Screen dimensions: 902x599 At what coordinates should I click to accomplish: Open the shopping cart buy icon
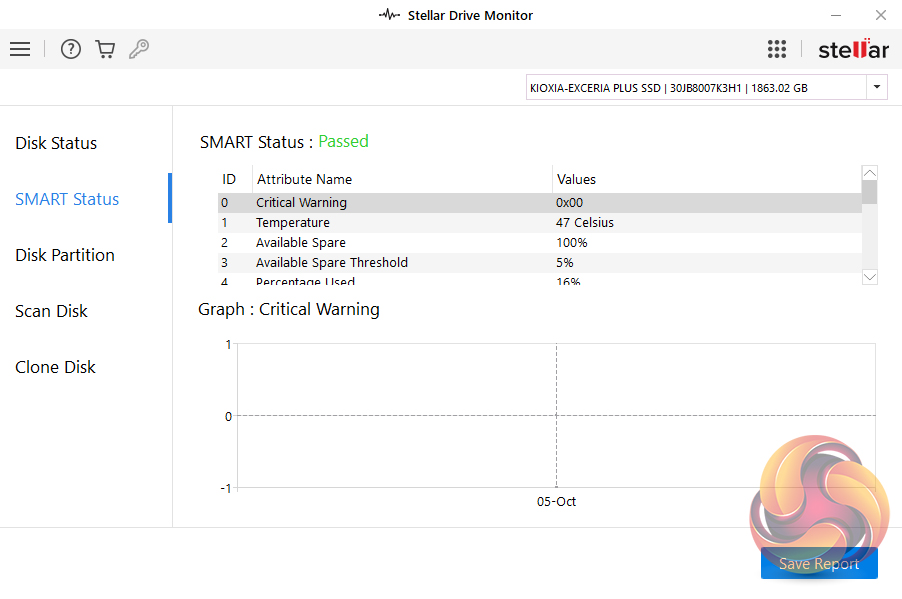click(x=105, y=49)
